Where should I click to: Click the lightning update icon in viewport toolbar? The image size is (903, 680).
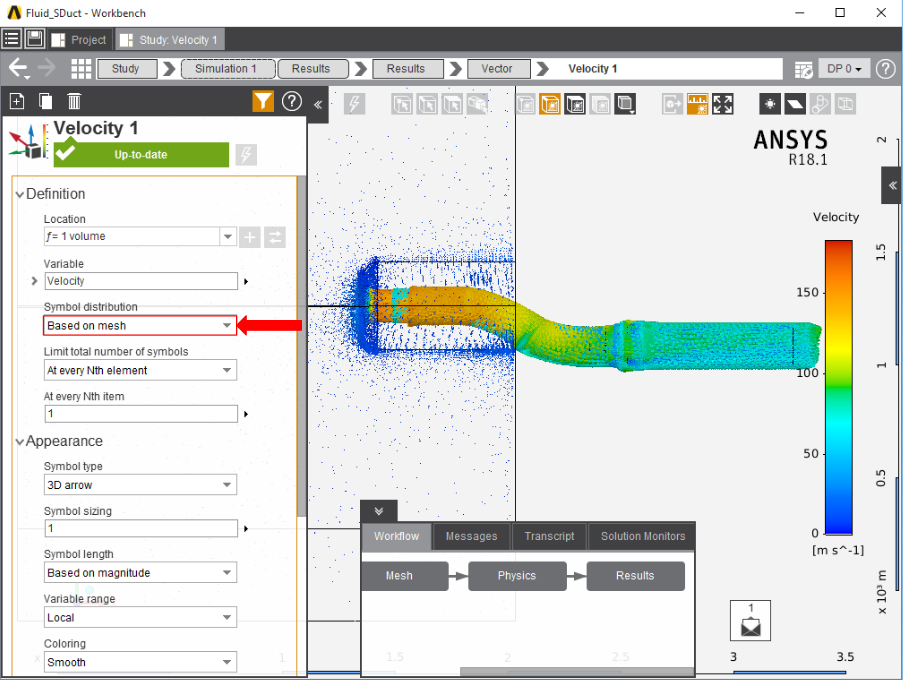[x=354, y=104]
